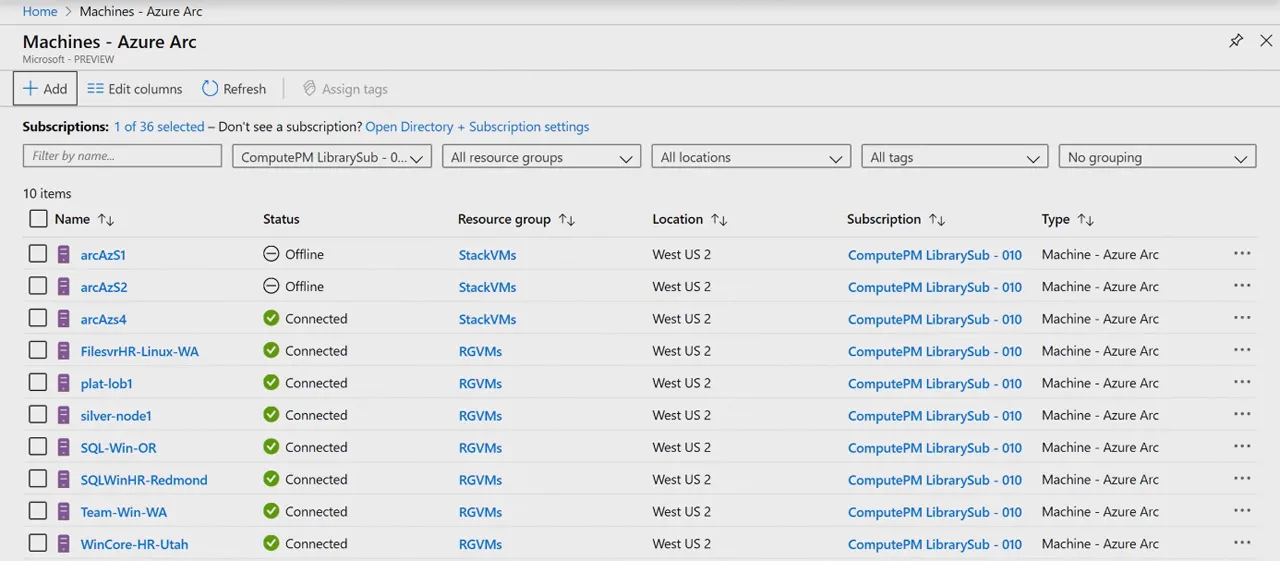Open the Edit columns option
The image size is (1280, 561).
click(x=135, y=89)
